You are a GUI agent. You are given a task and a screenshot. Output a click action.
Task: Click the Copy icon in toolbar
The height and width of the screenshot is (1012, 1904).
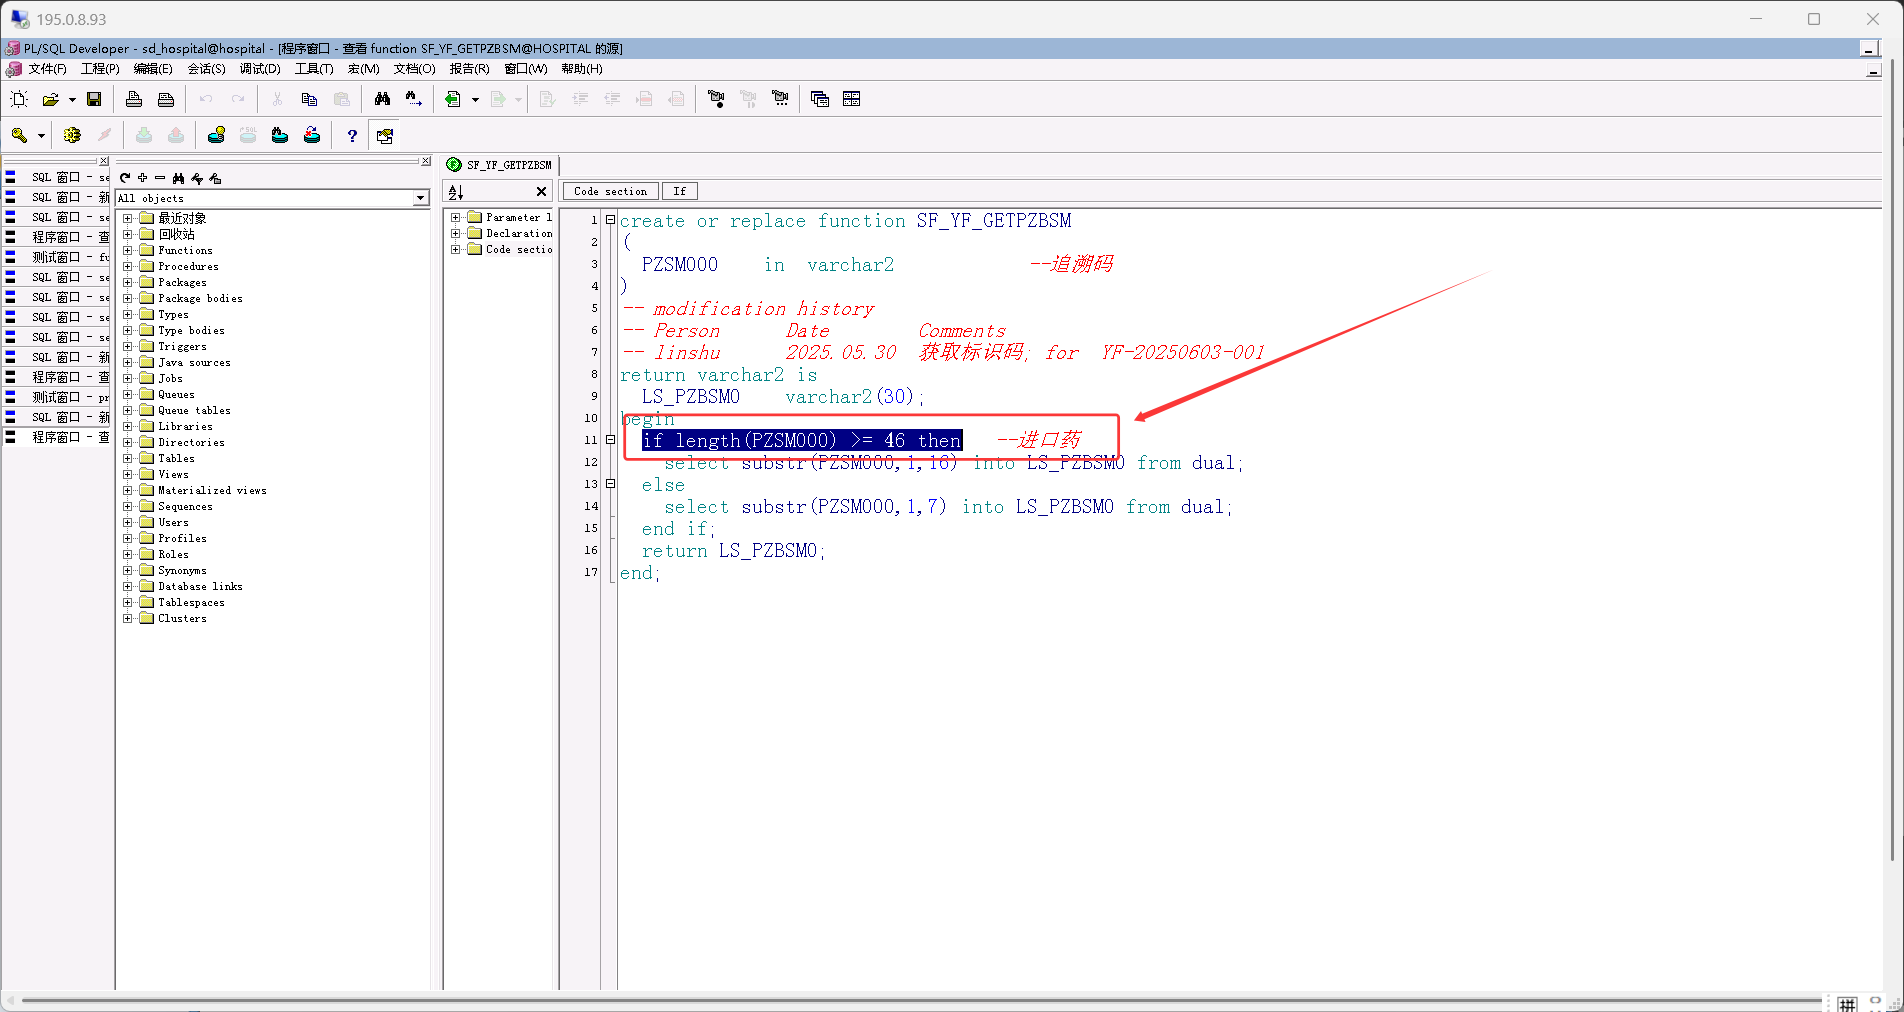309,99
